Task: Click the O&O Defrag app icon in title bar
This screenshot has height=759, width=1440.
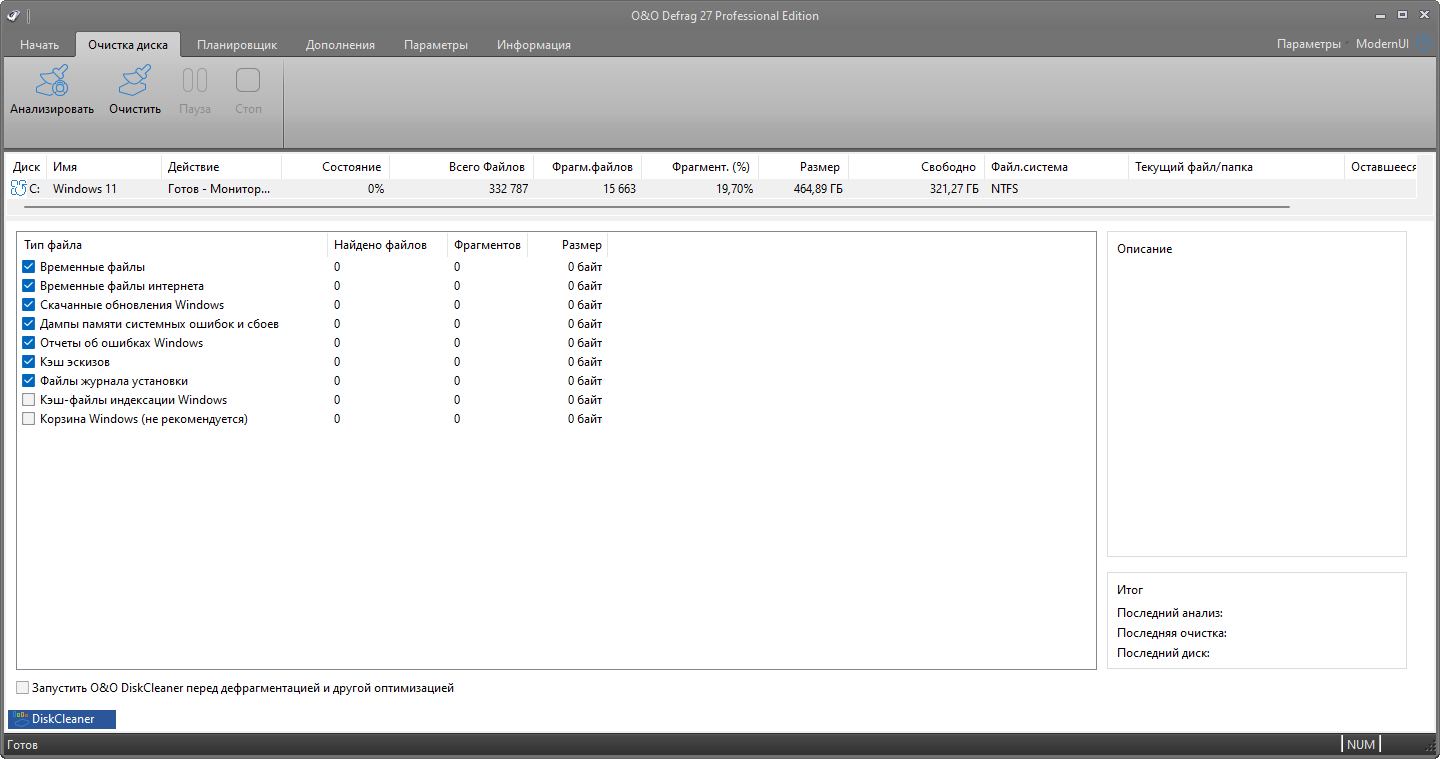Action: coord(13,15)
